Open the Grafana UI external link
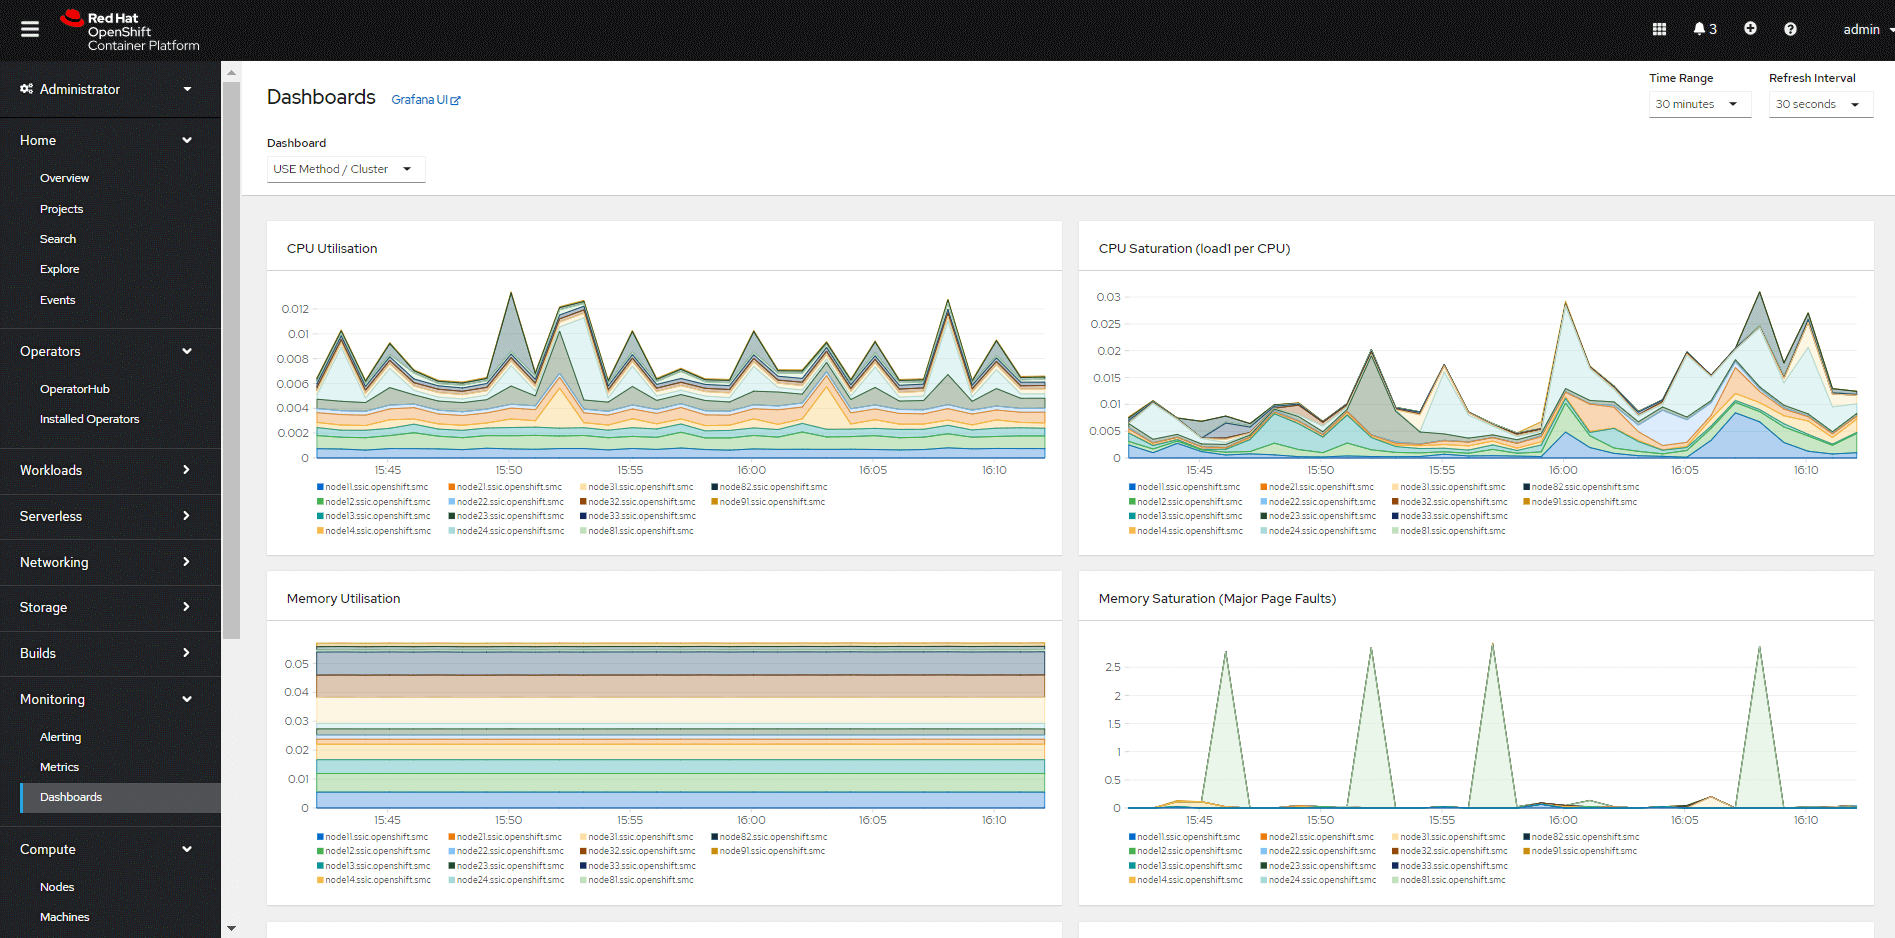1895x938 pixels. (425, 100)
